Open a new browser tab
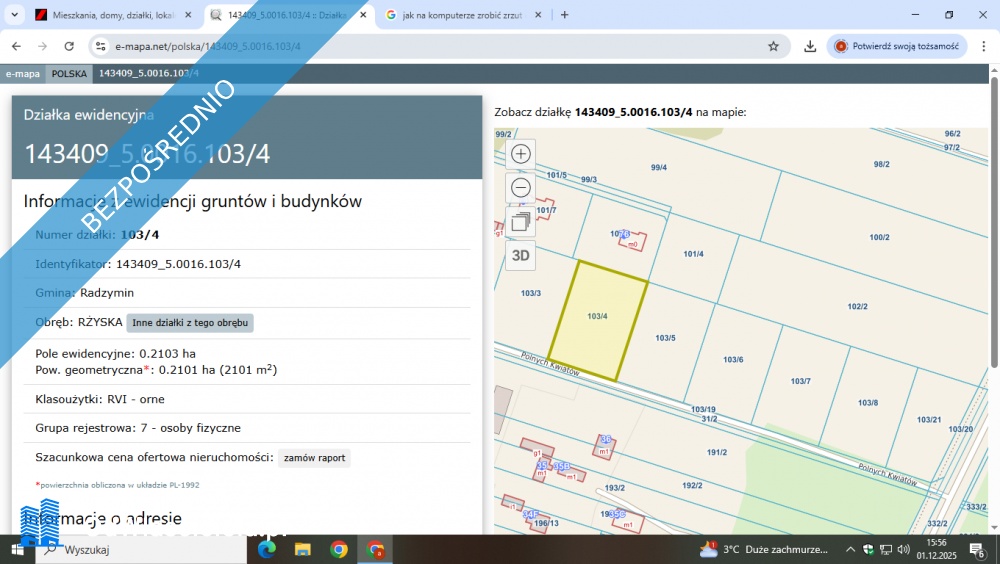This screenshot has width=1000, height=564. coord(565,15)
